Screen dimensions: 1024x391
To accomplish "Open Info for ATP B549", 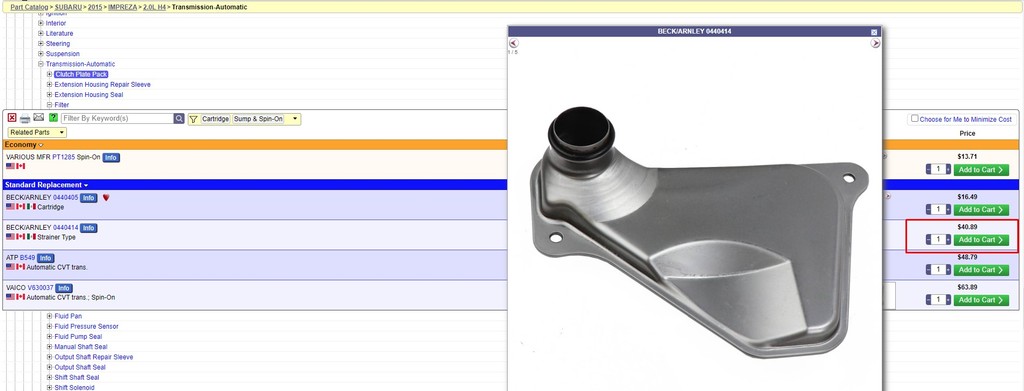I will (46, 258).
